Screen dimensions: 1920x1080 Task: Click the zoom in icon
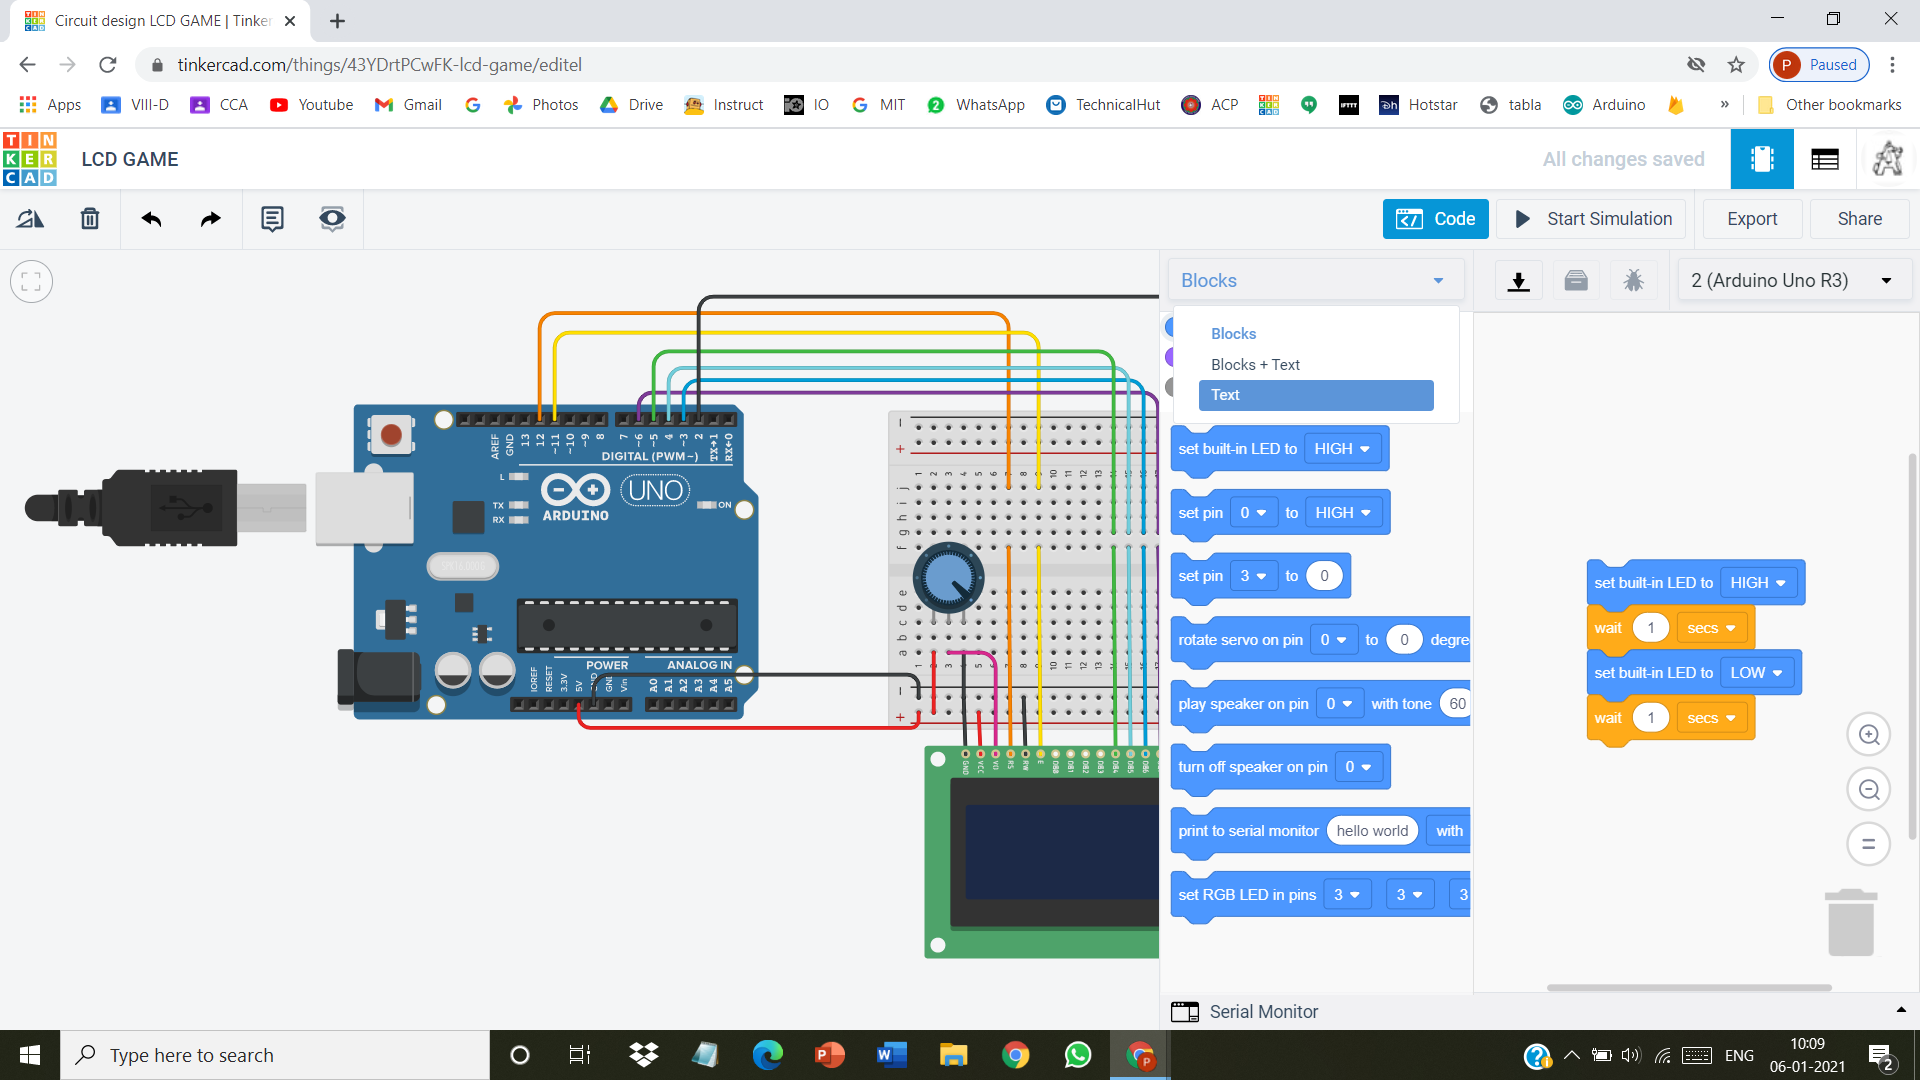1870,736
